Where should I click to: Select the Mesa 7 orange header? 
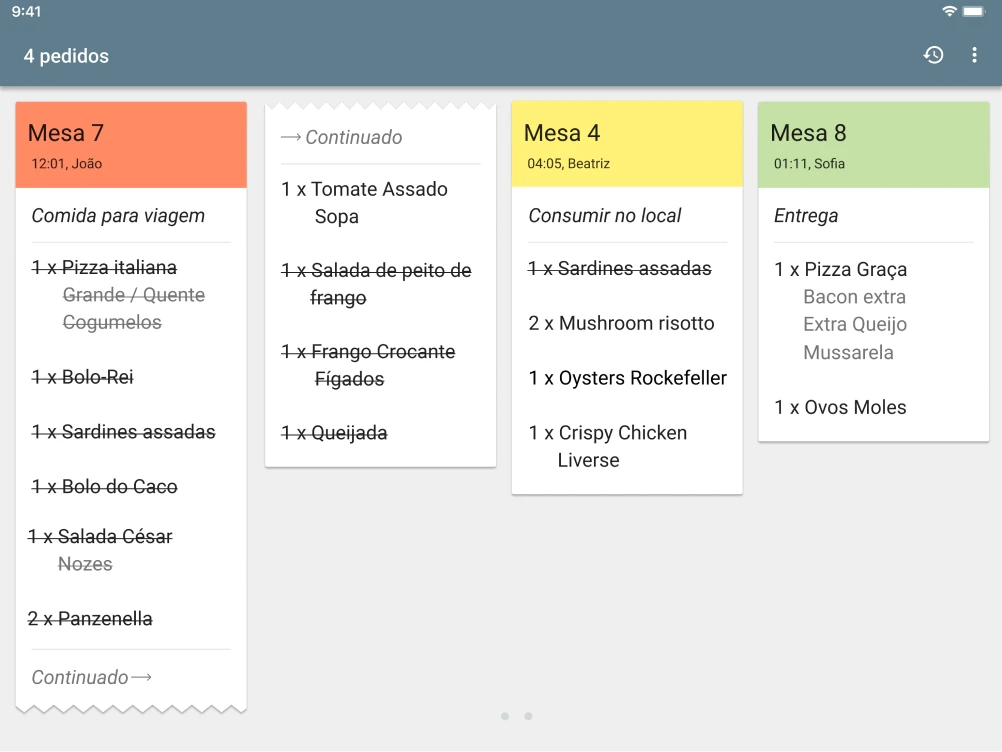tap(131, 145)
